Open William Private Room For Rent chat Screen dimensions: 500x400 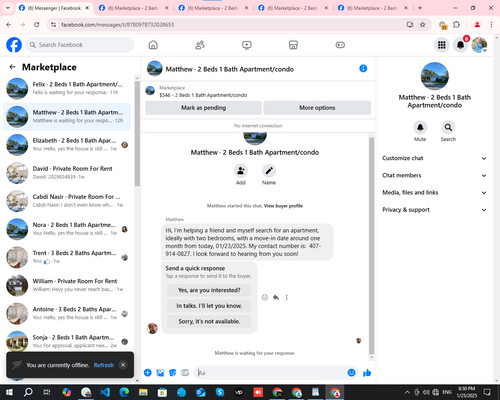click(x=67, y=285)
